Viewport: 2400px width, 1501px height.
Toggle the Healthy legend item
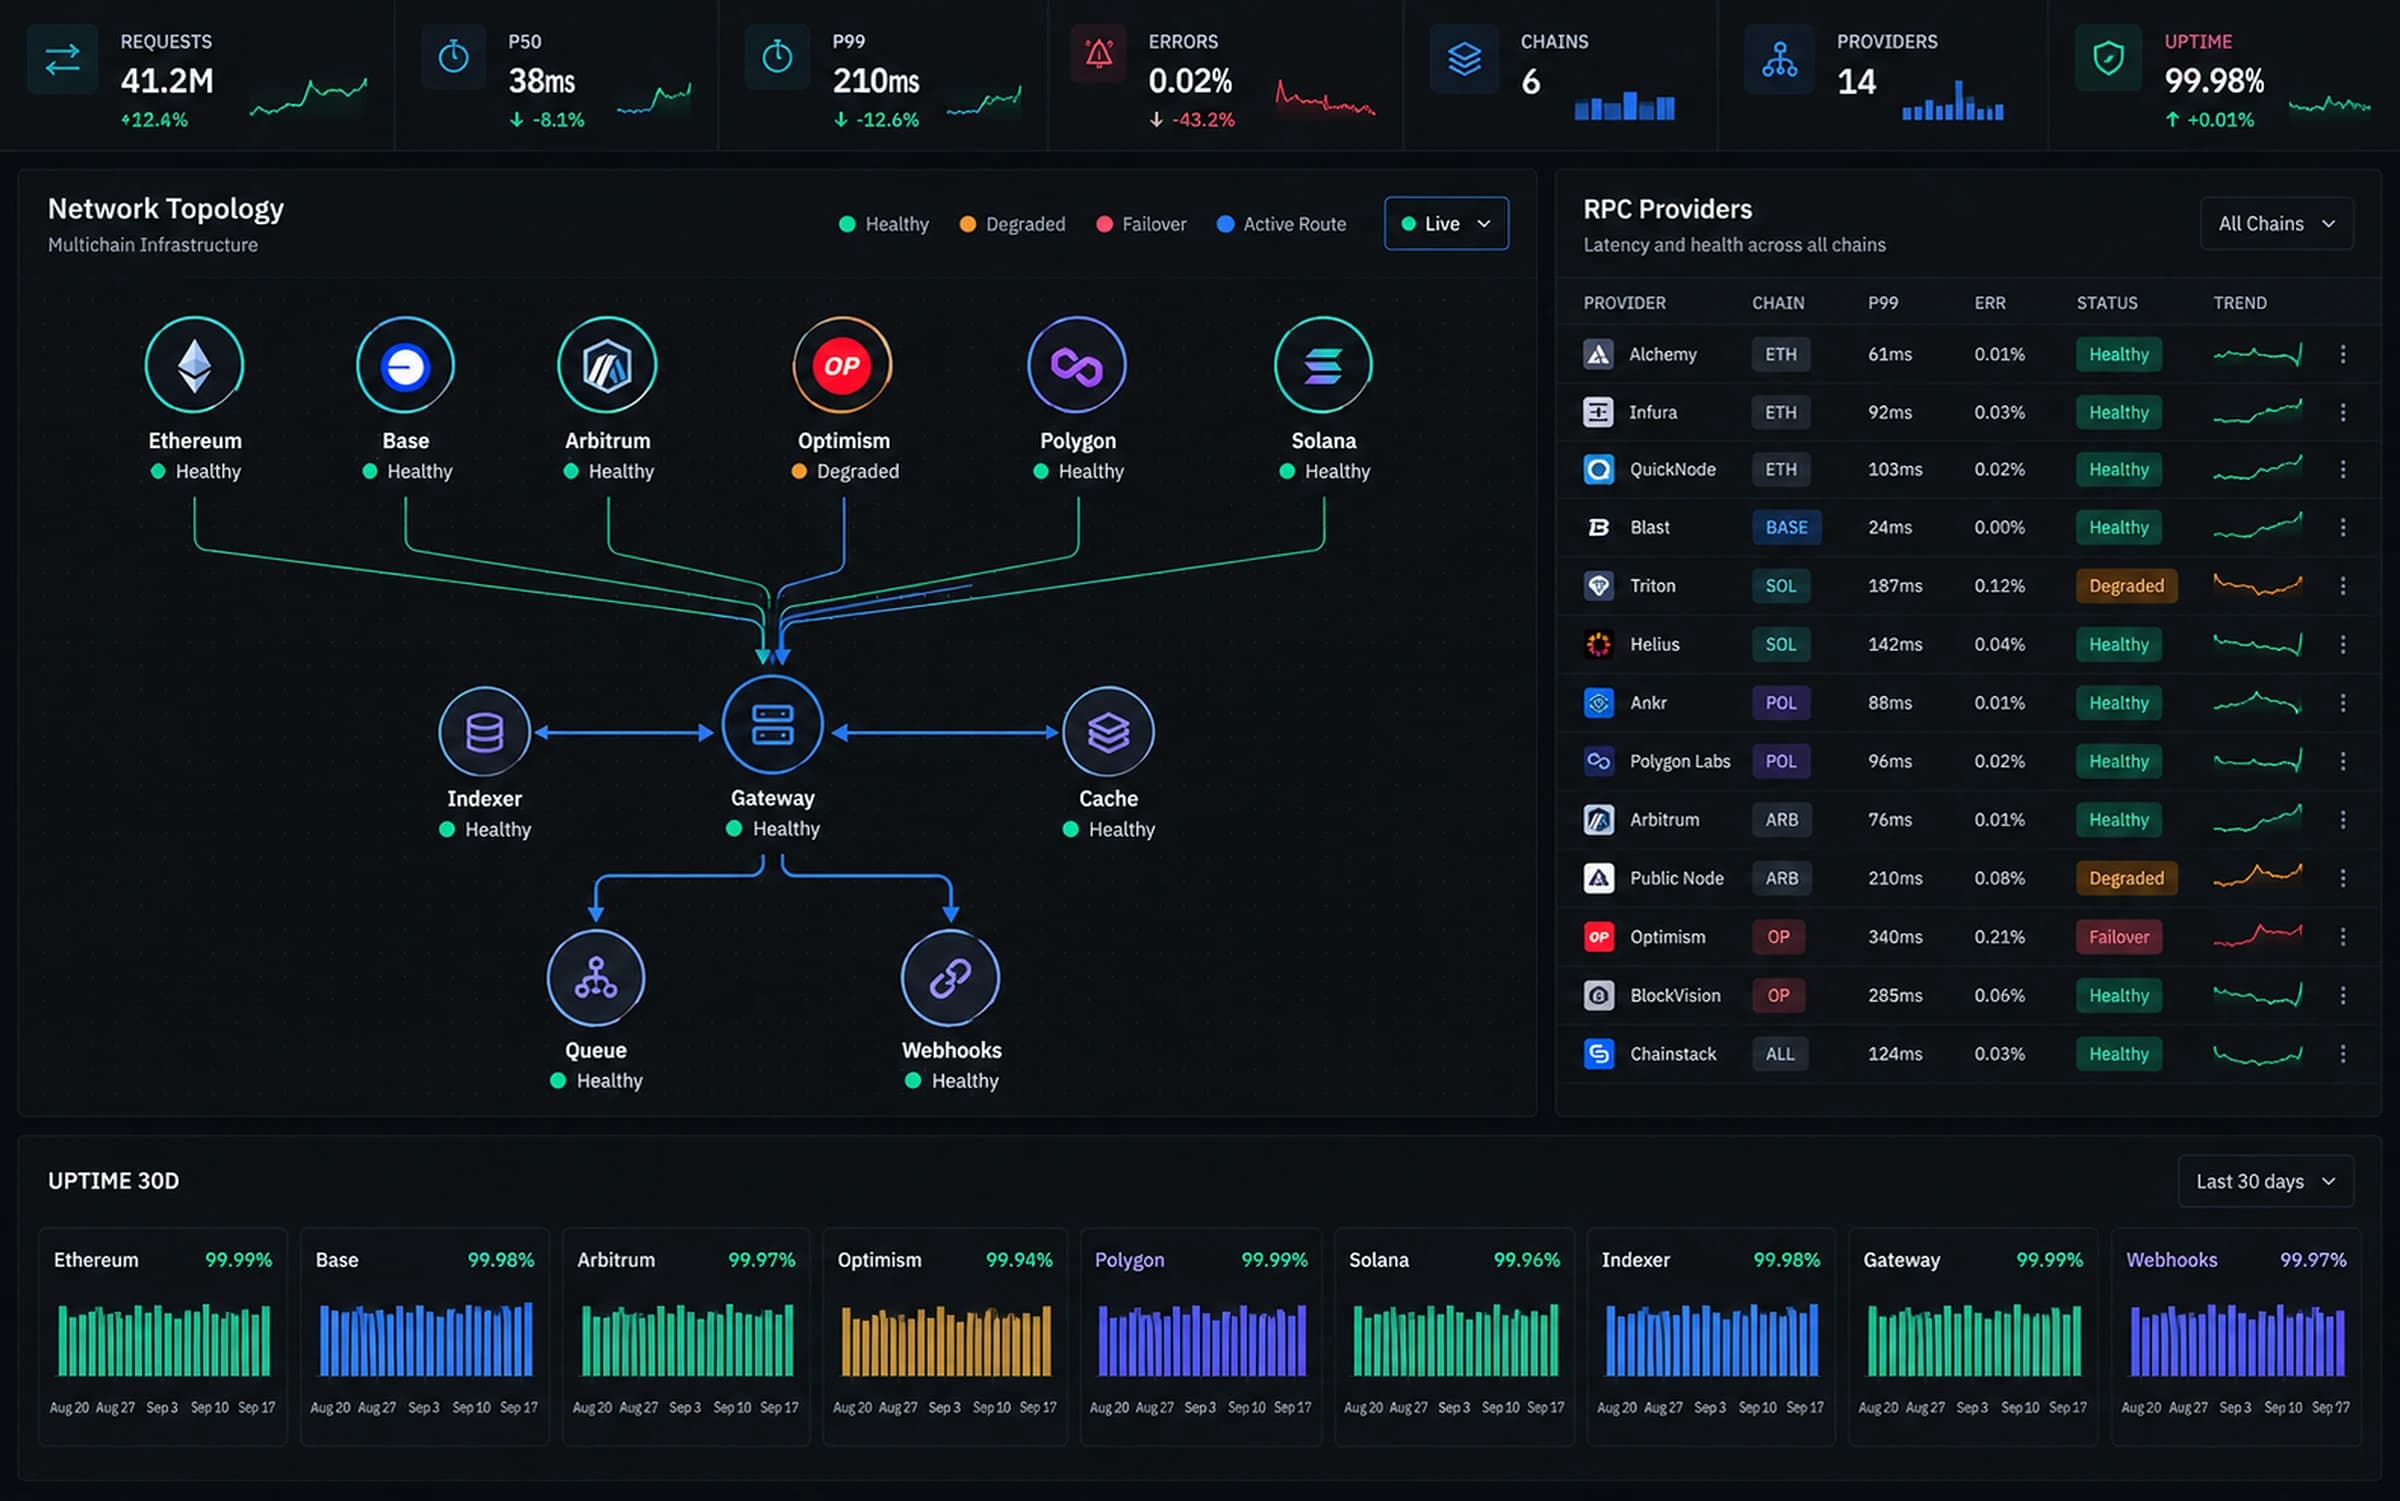(x=884, y=224)
